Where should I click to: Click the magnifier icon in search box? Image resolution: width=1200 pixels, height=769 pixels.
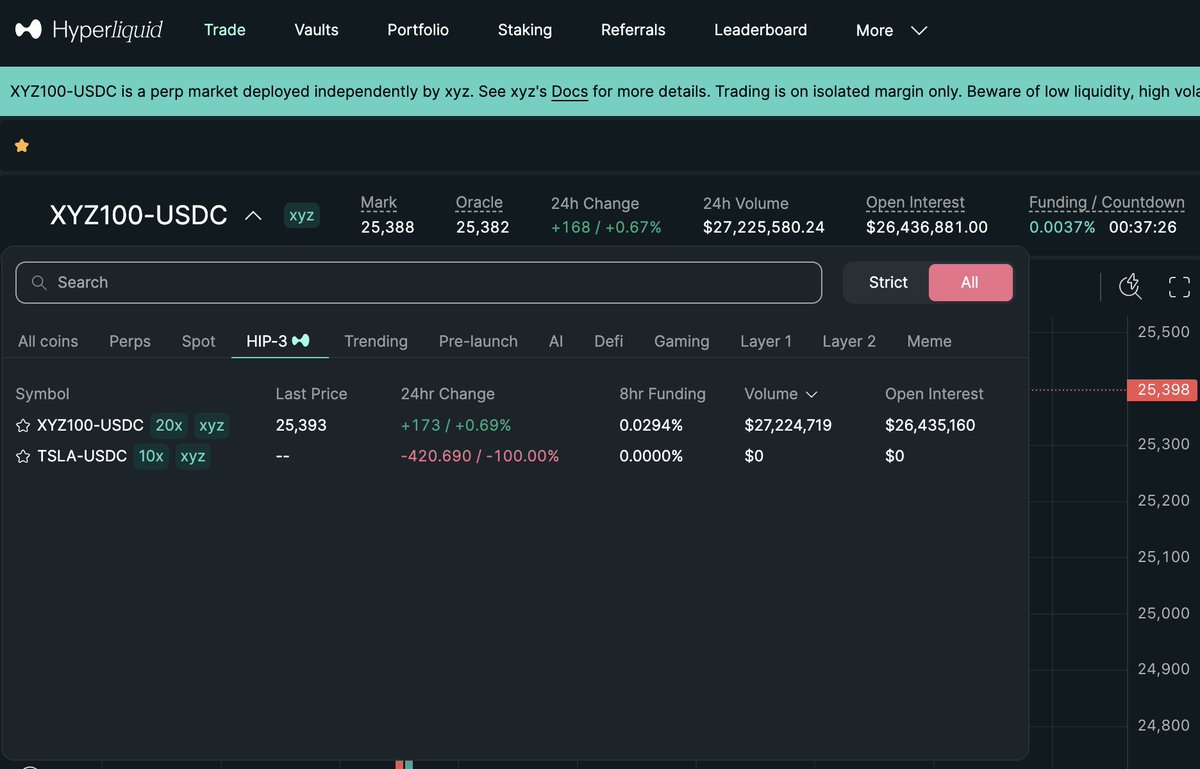(x=40, y=283)
